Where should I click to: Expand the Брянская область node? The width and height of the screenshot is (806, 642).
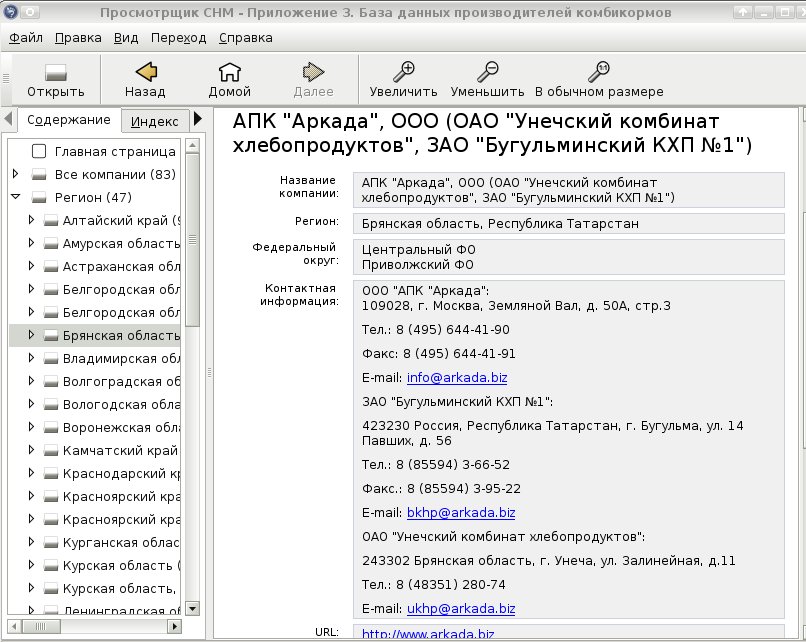click(x=31, y=335)
